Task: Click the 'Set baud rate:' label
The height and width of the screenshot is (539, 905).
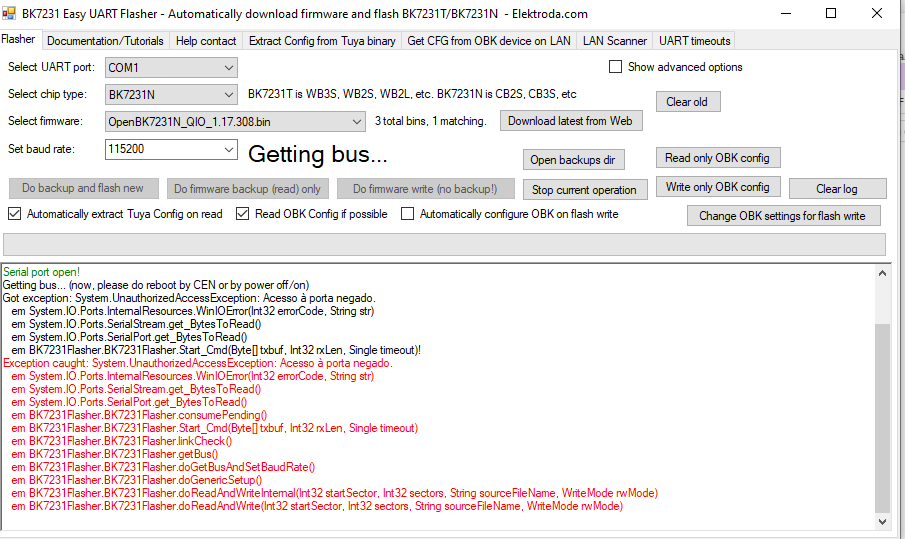Action: pos(41,149)
